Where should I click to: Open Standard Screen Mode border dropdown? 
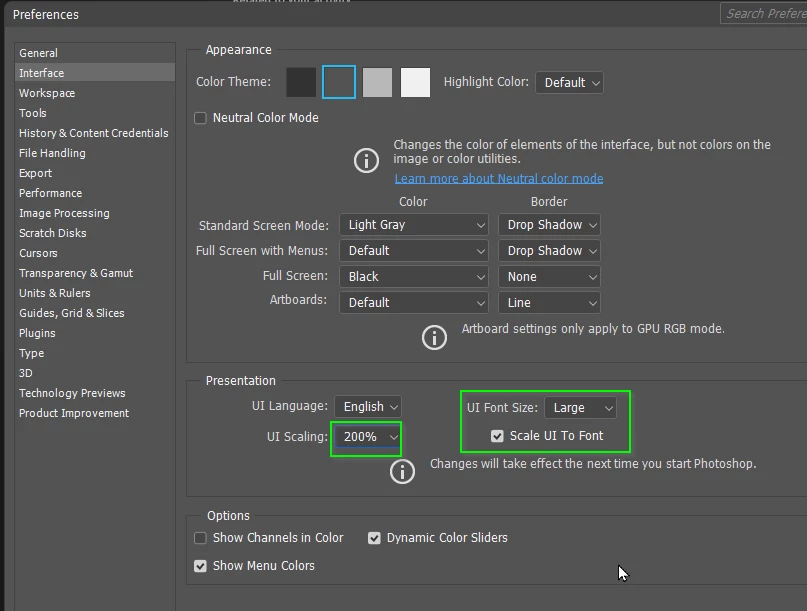pyautogui.click(x=549, y=225)
